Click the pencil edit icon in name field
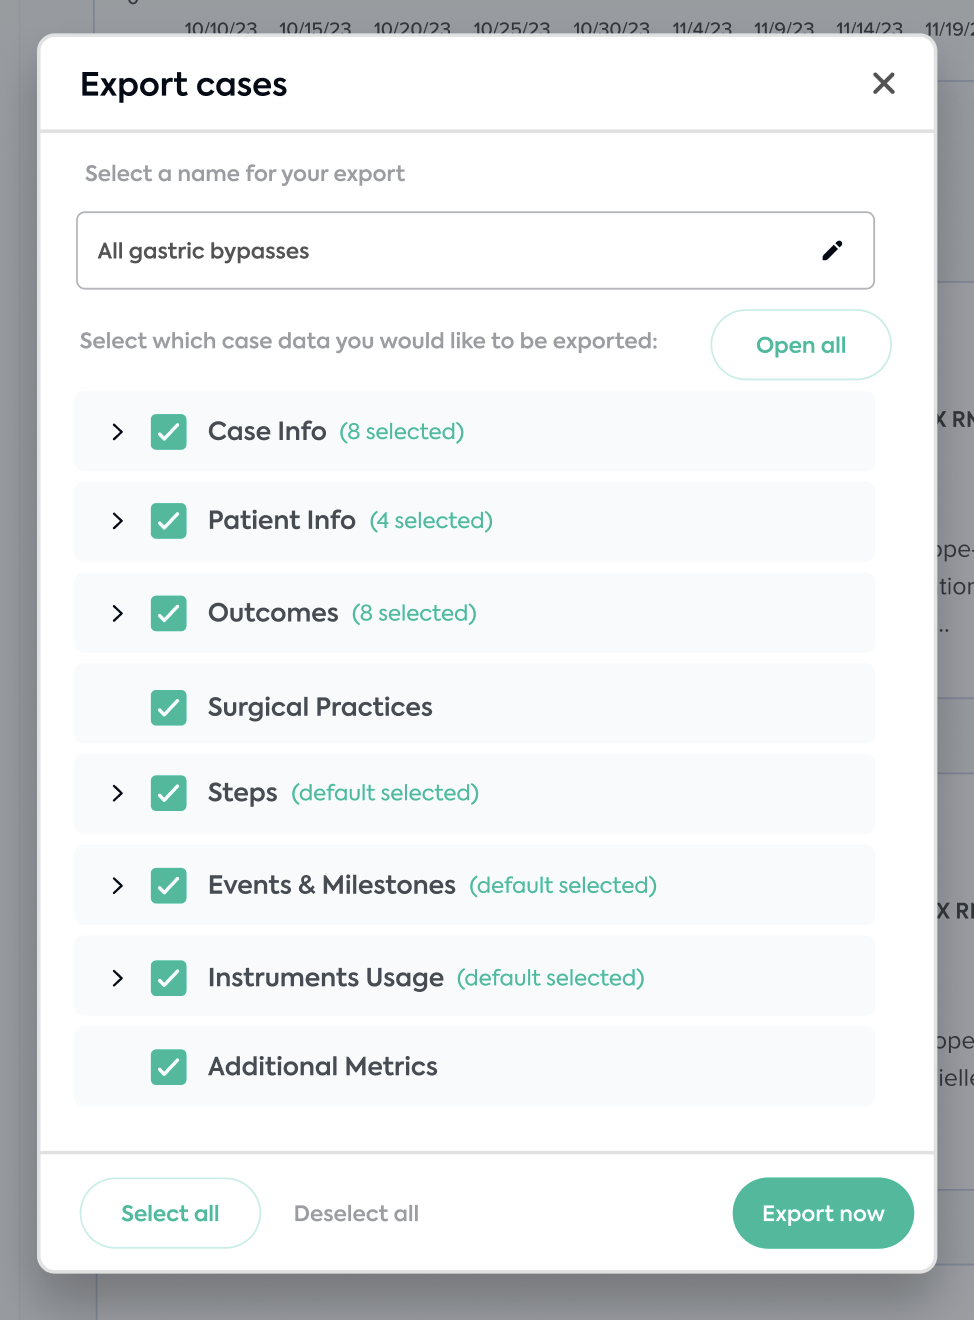This screenshot has width=974, height=1320. [832, 250]
